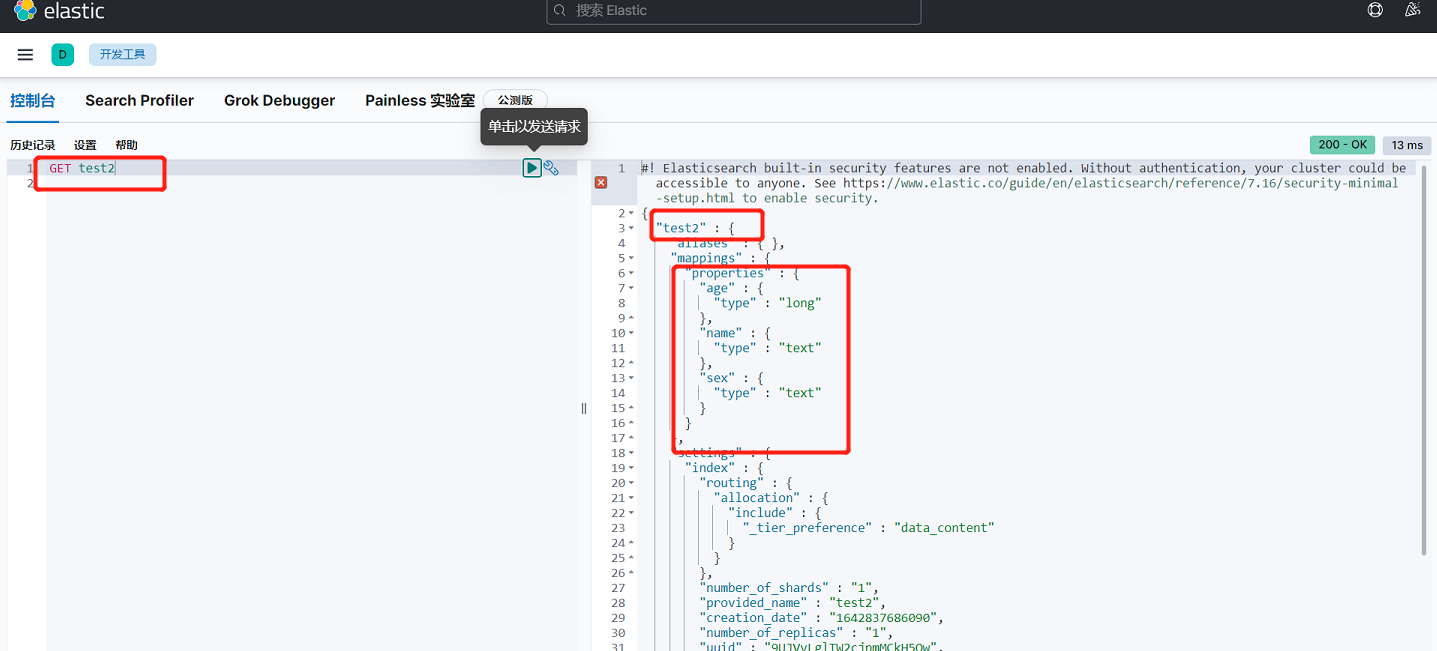Collapse the "test2" block fold arrow

coord(631,229)
